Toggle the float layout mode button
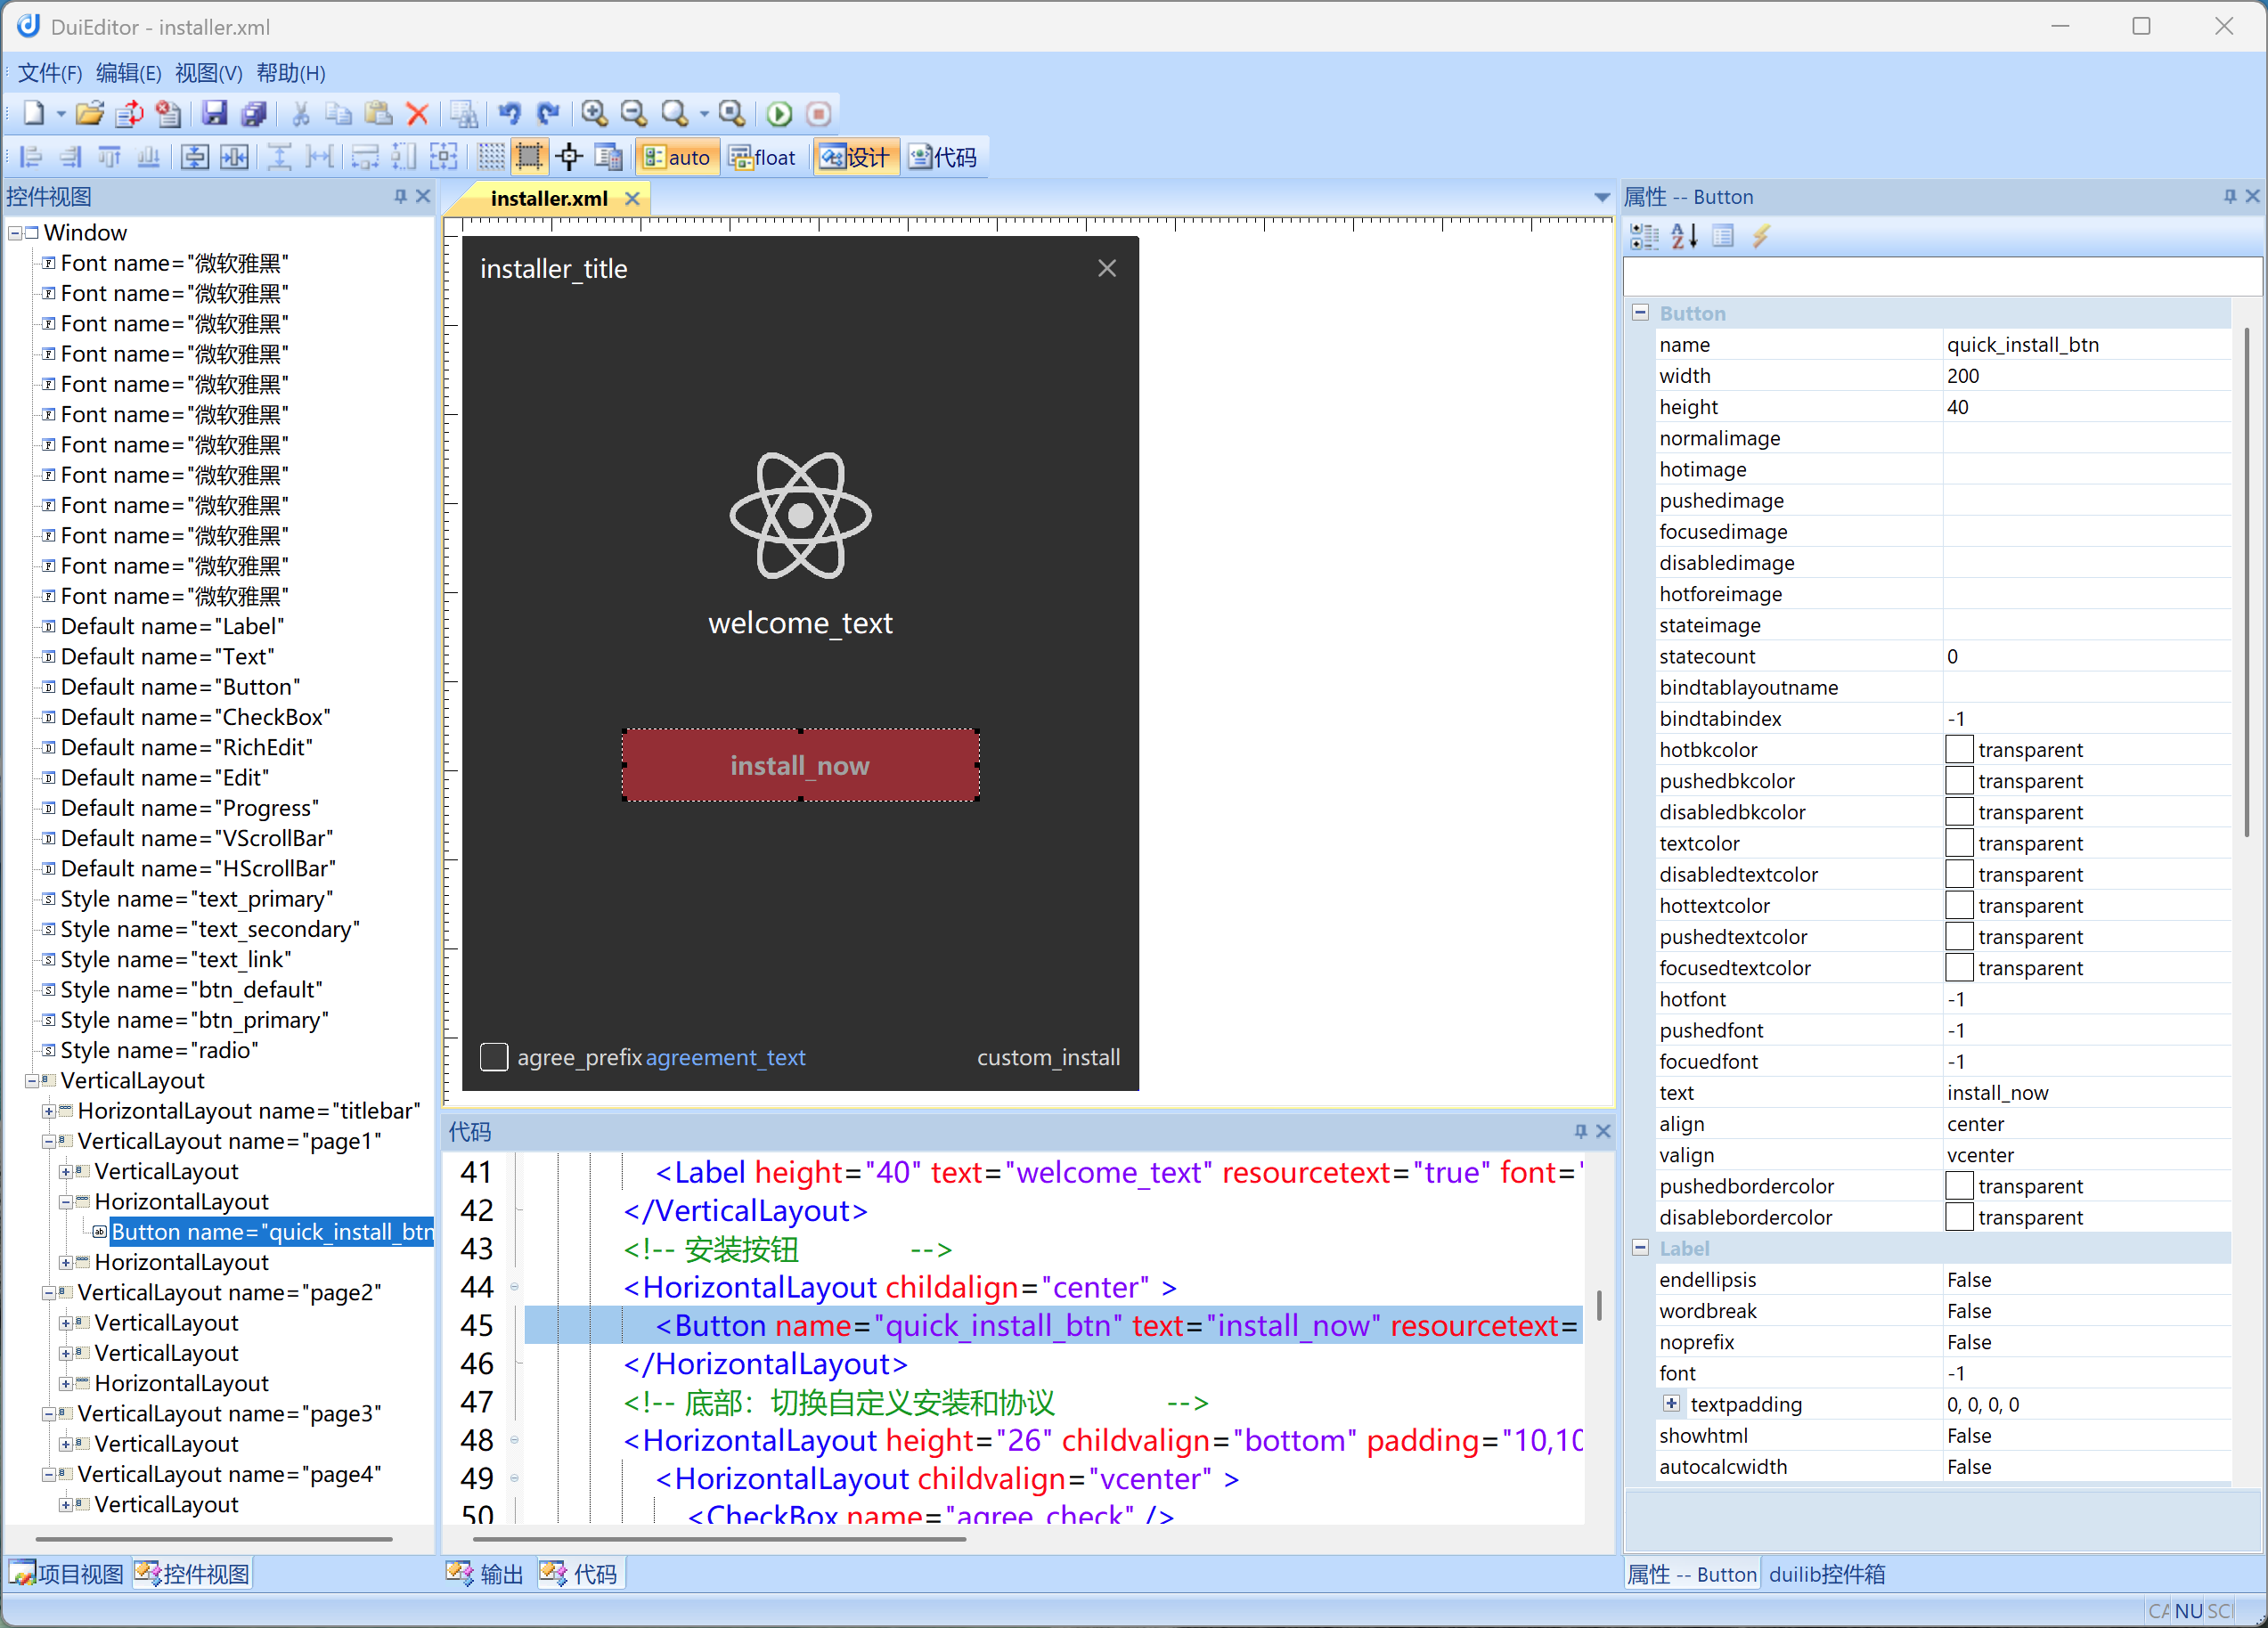This screenshot has width=2268, height=1628. 763,157
